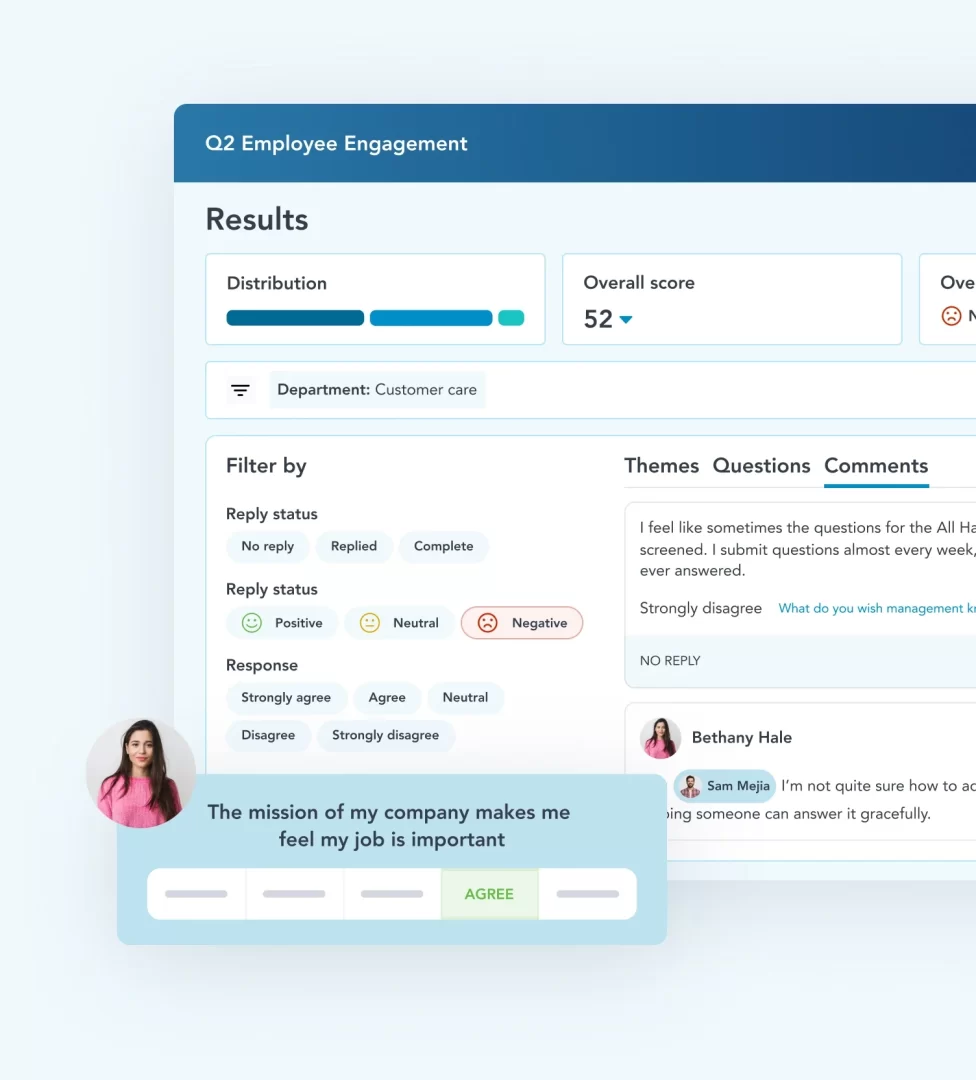Choose the first survey answer option
Image resolution: width=976 pixels, height=1080 pixels.
196,894
